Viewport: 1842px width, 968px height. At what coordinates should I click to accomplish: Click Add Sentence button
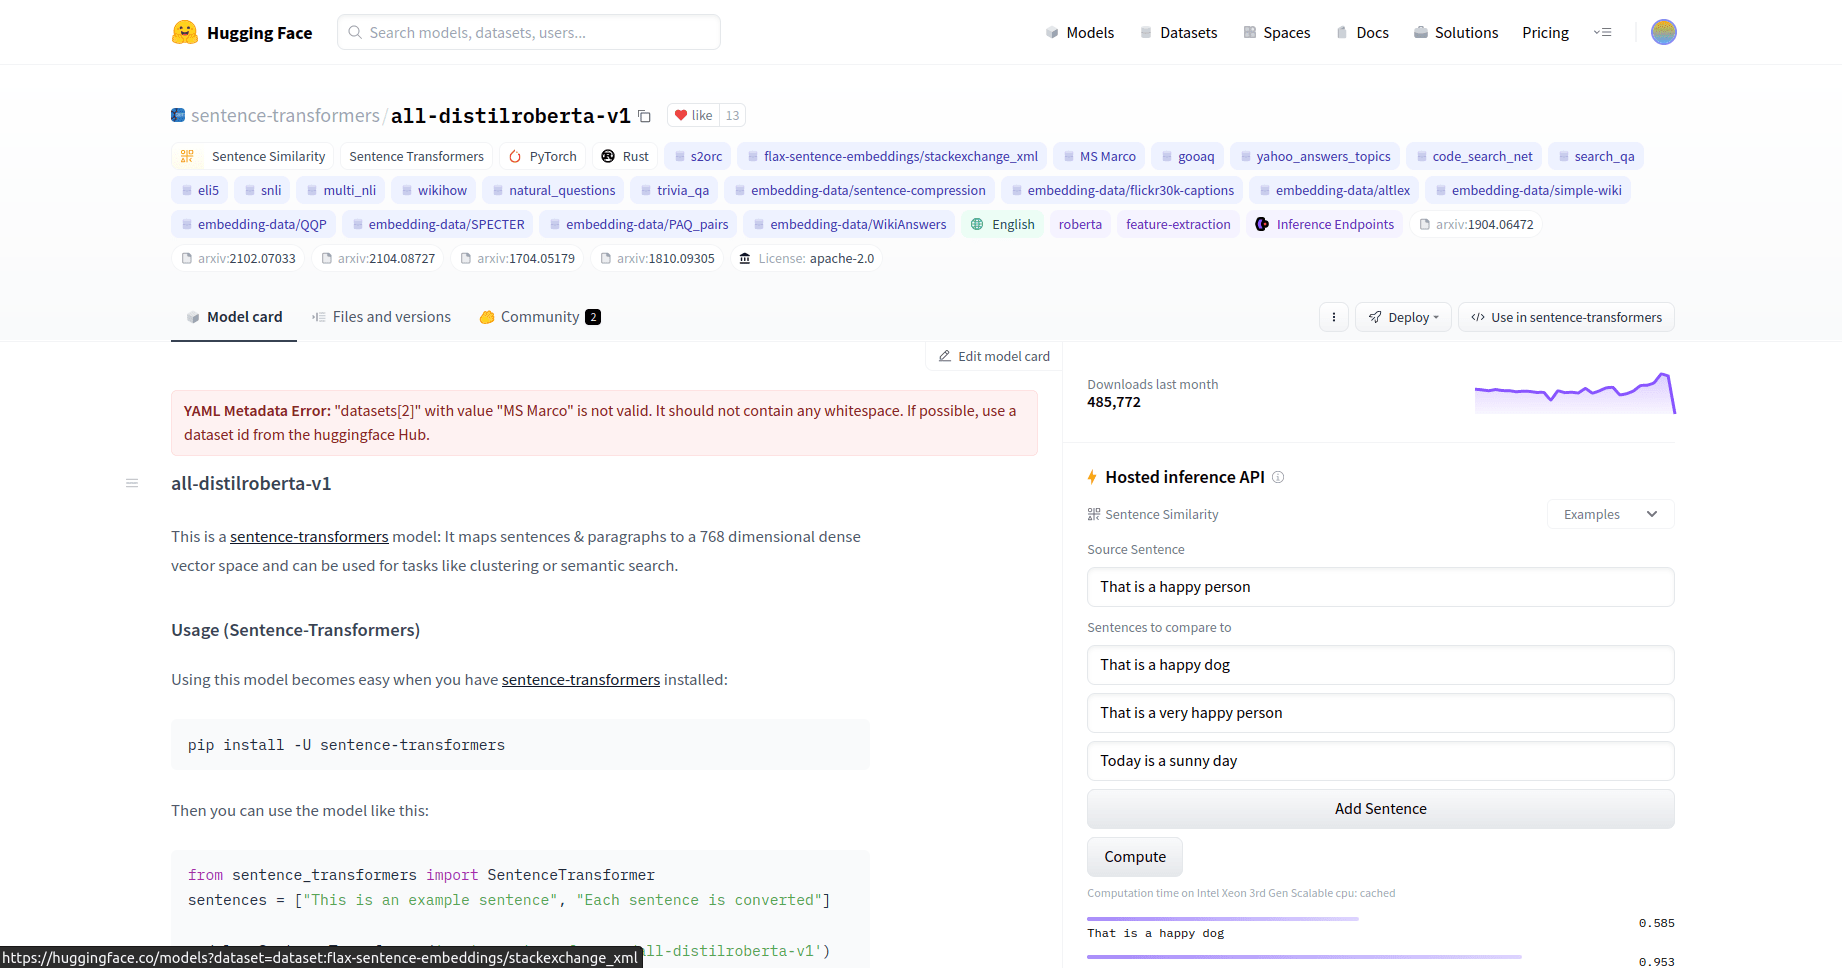pos(1380,809)
